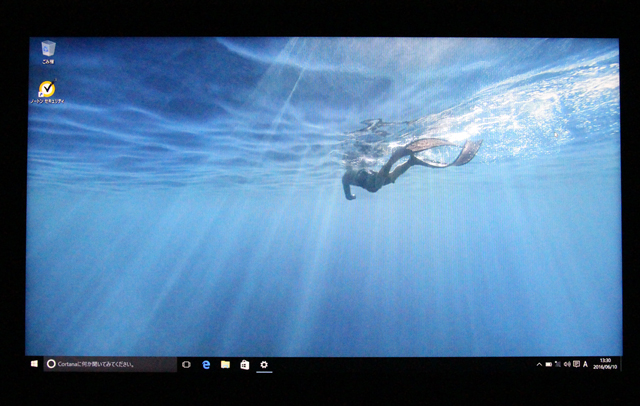Click the date 2016/06/10 in the taskbar
640x406 pixels.
(605, 367)
